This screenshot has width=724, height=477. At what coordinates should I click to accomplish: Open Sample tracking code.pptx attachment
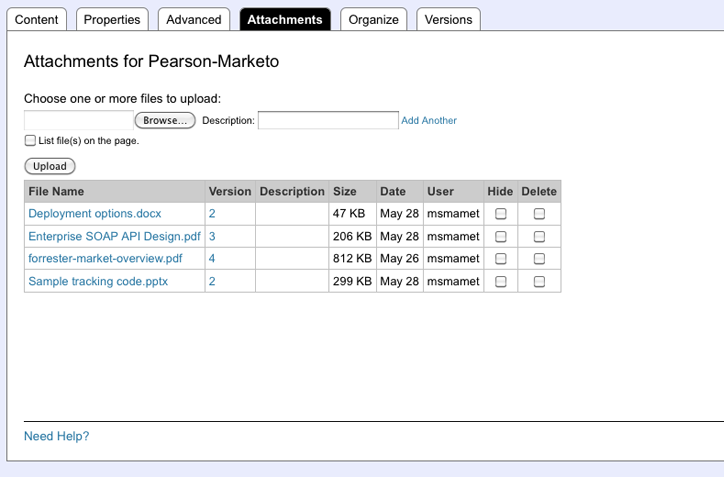[x=98, y=281]
